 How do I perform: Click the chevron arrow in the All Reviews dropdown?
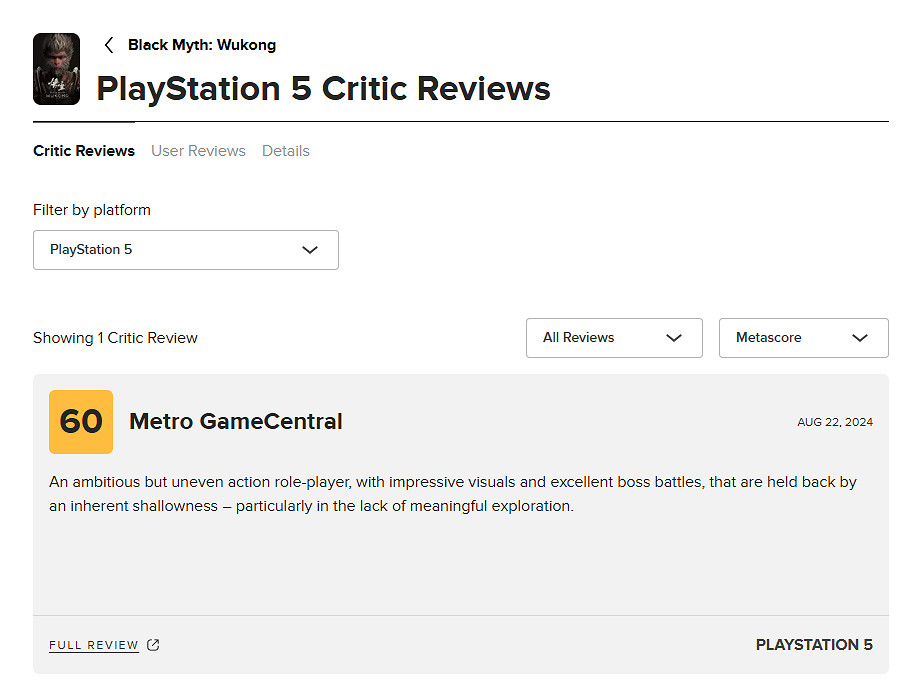point(674,338)
